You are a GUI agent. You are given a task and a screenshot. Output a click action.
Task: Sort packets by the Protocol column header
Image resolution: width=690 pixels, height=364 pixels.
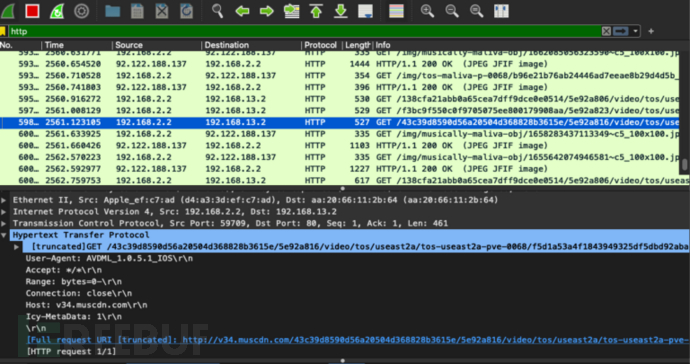[x=320, y=45]
